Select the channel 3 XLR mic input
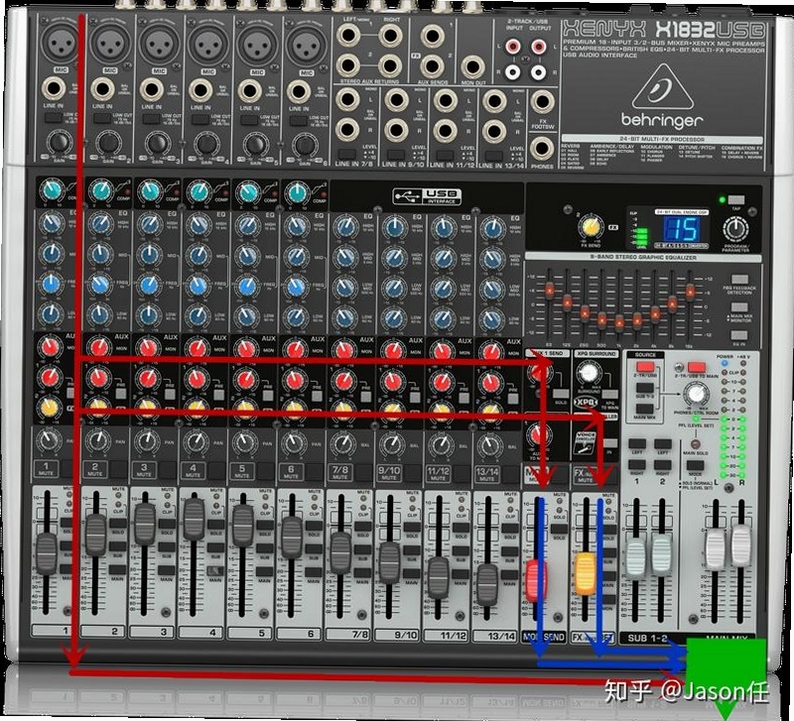The image size is (794, 721). [159, 45]
